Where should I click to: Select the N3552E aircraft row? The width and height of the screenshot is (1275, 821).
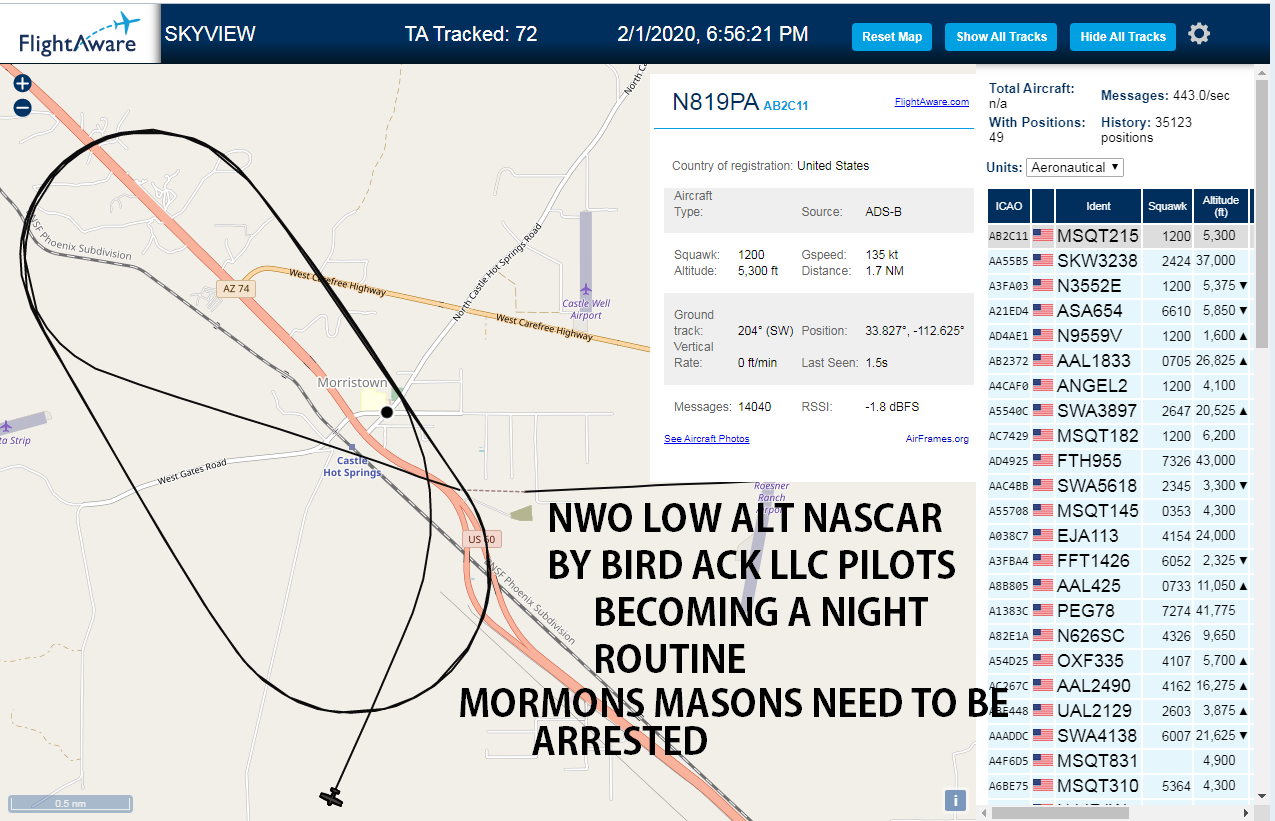[1119, 286]
